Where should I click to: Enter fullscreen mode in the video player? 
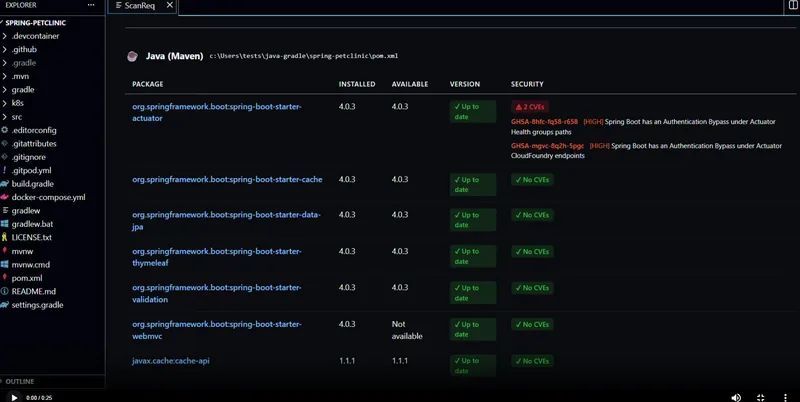tap(760, 397)
